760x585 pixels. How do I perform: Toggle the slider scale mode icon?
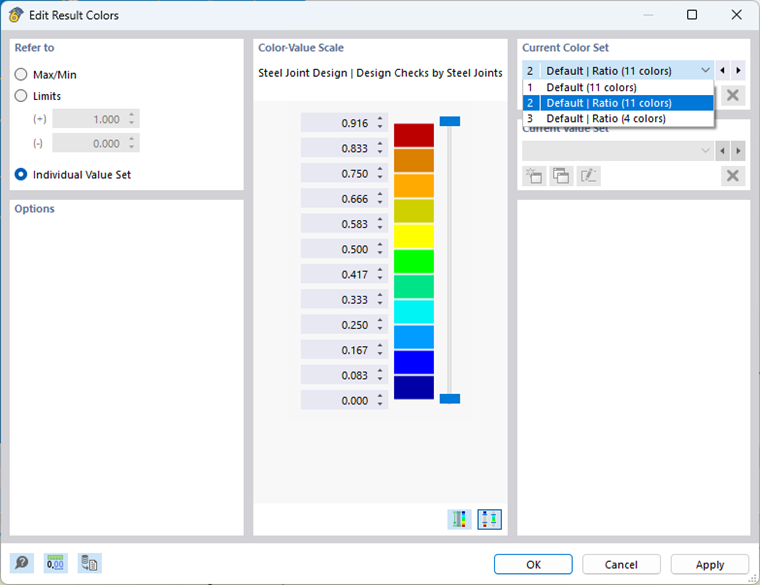(490, 520)
